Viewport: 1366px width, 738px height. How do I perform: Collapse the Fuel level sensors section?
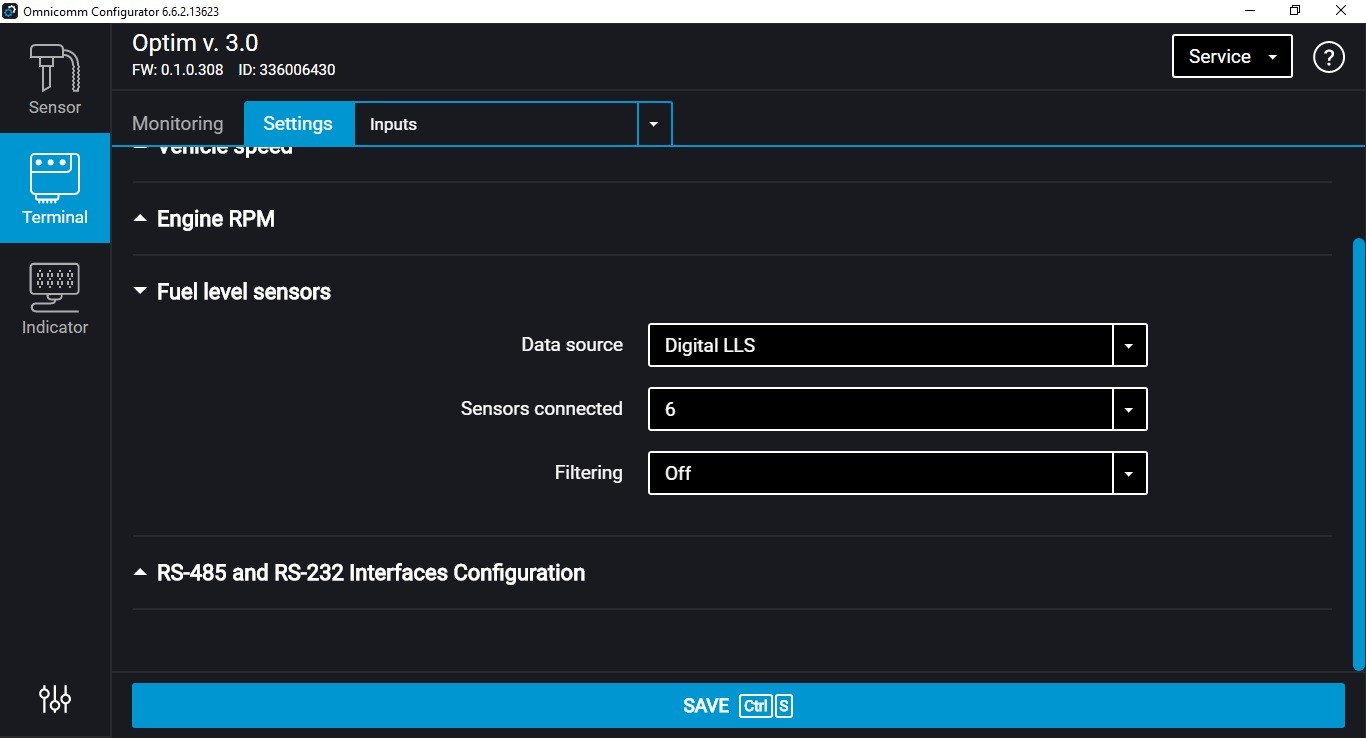139,291
